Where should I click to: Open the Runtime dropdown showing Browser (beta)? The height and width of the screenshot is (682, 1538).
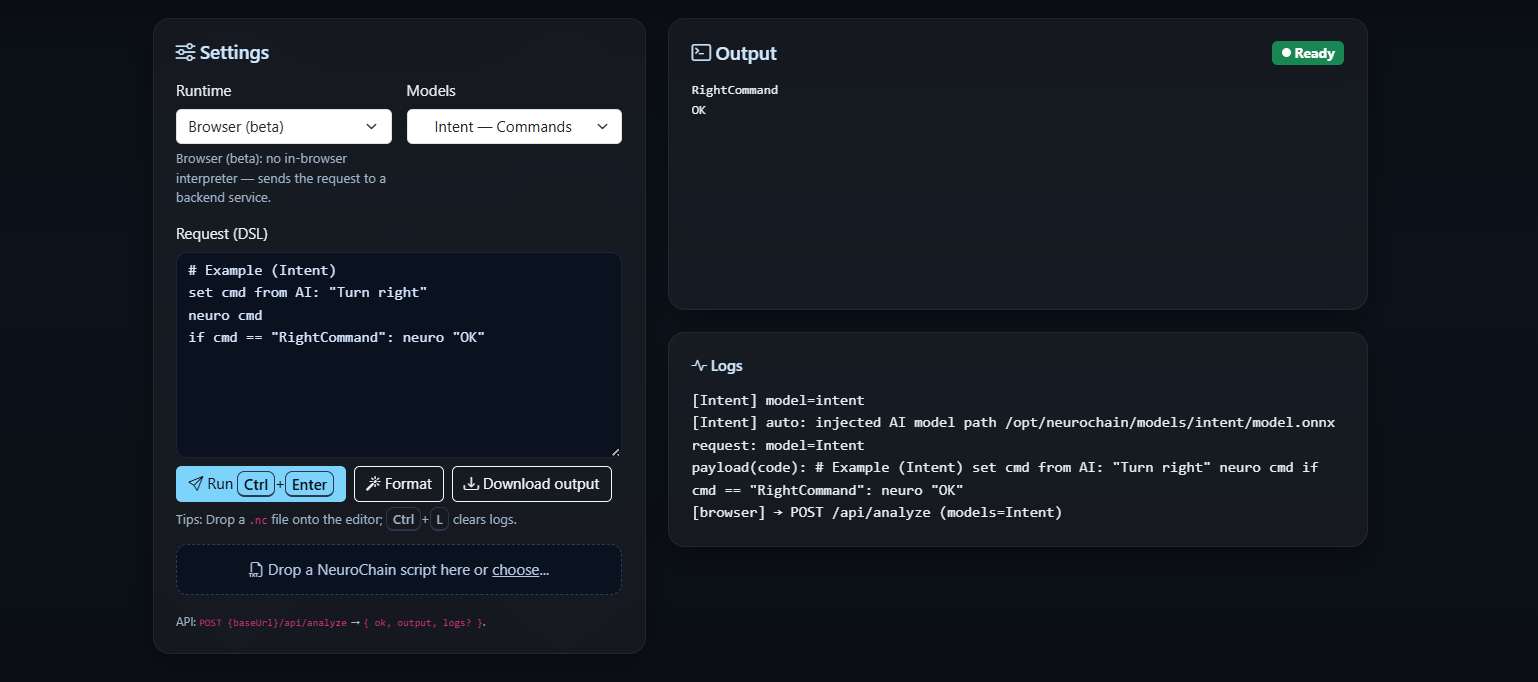coord(283,127)
